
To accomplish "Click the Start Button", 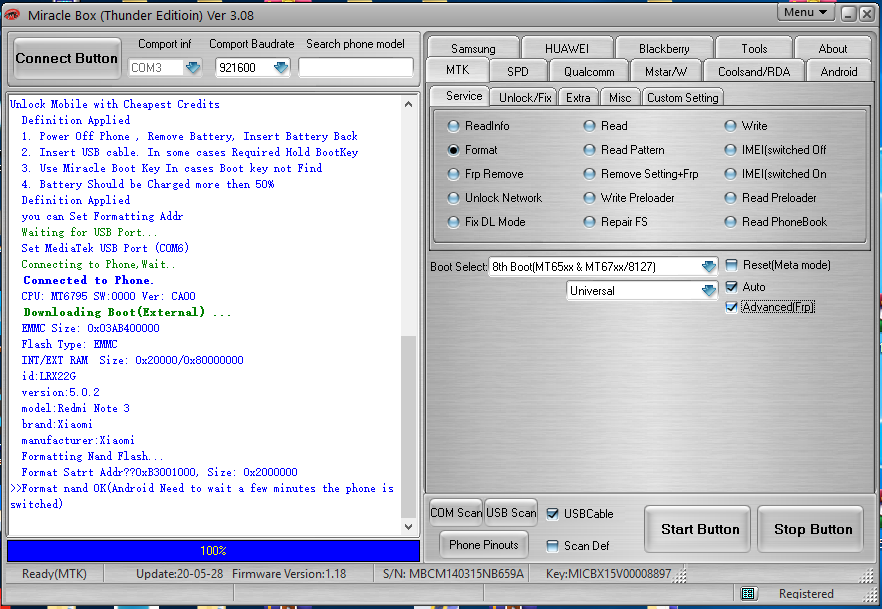I will (700, 529).
